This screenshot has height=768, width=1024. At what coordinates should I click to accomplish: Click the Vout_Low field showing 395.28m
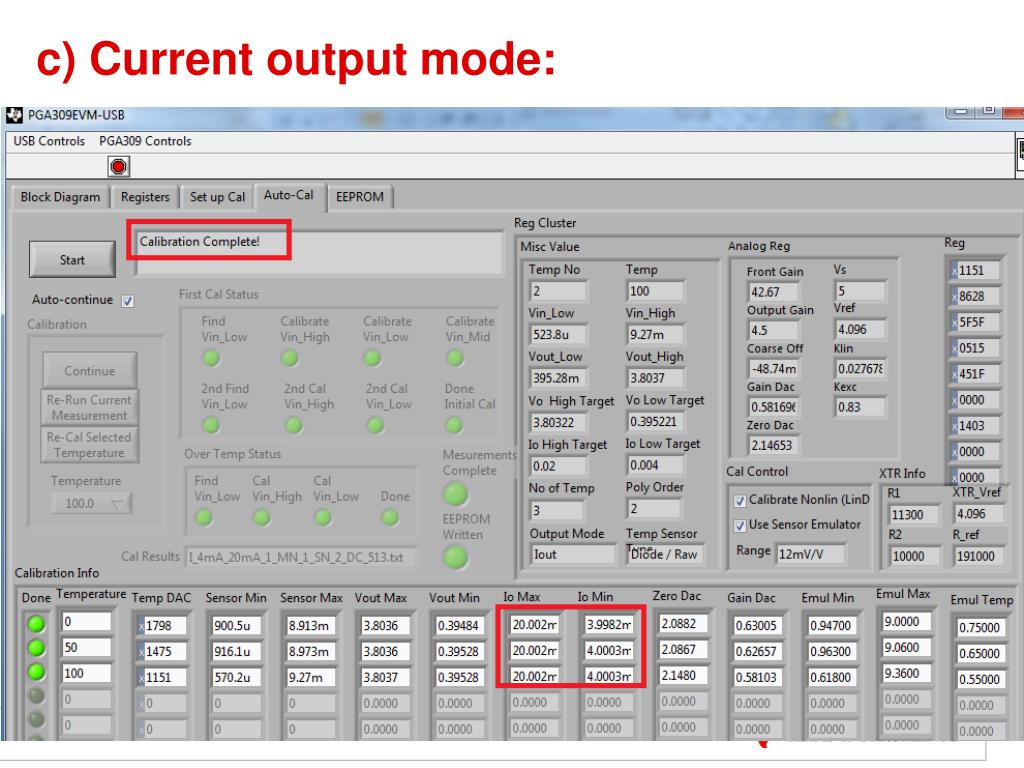coord(558,379)
